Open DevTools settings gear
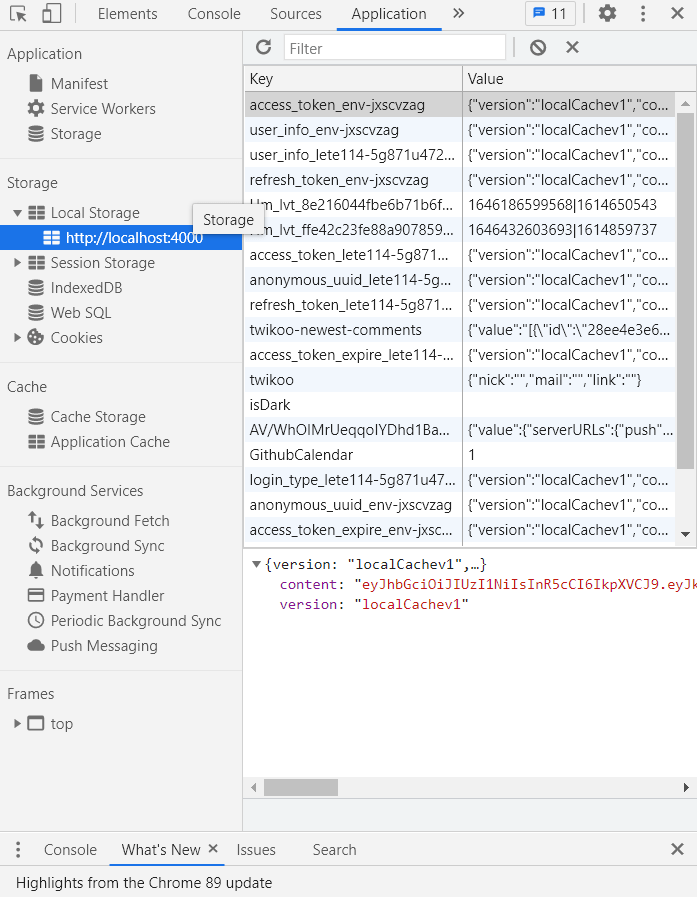 (607, 13)
